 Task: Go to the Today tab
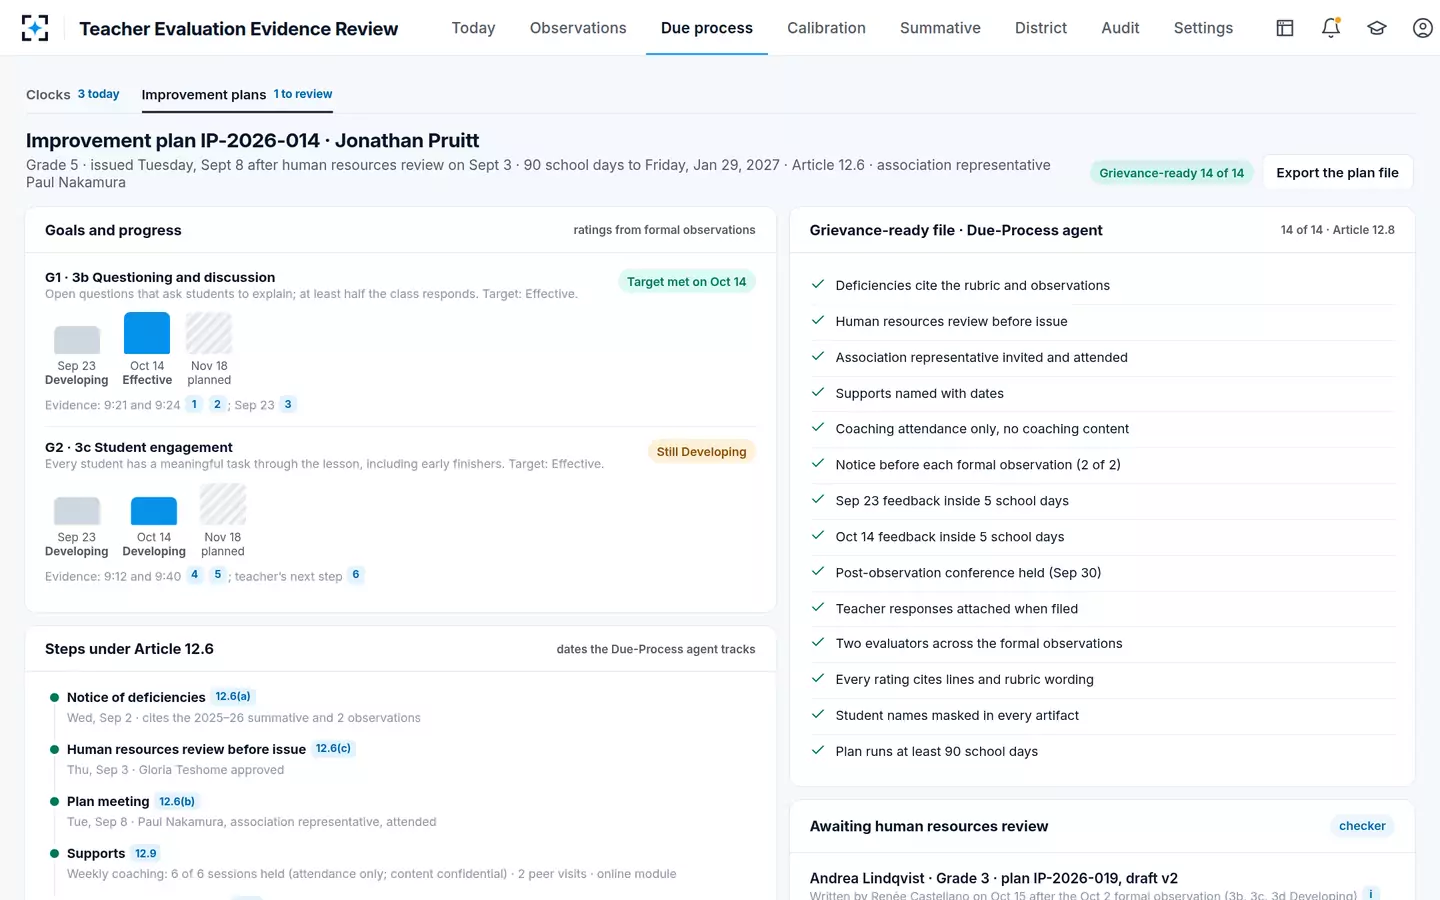tap(473, 28)
